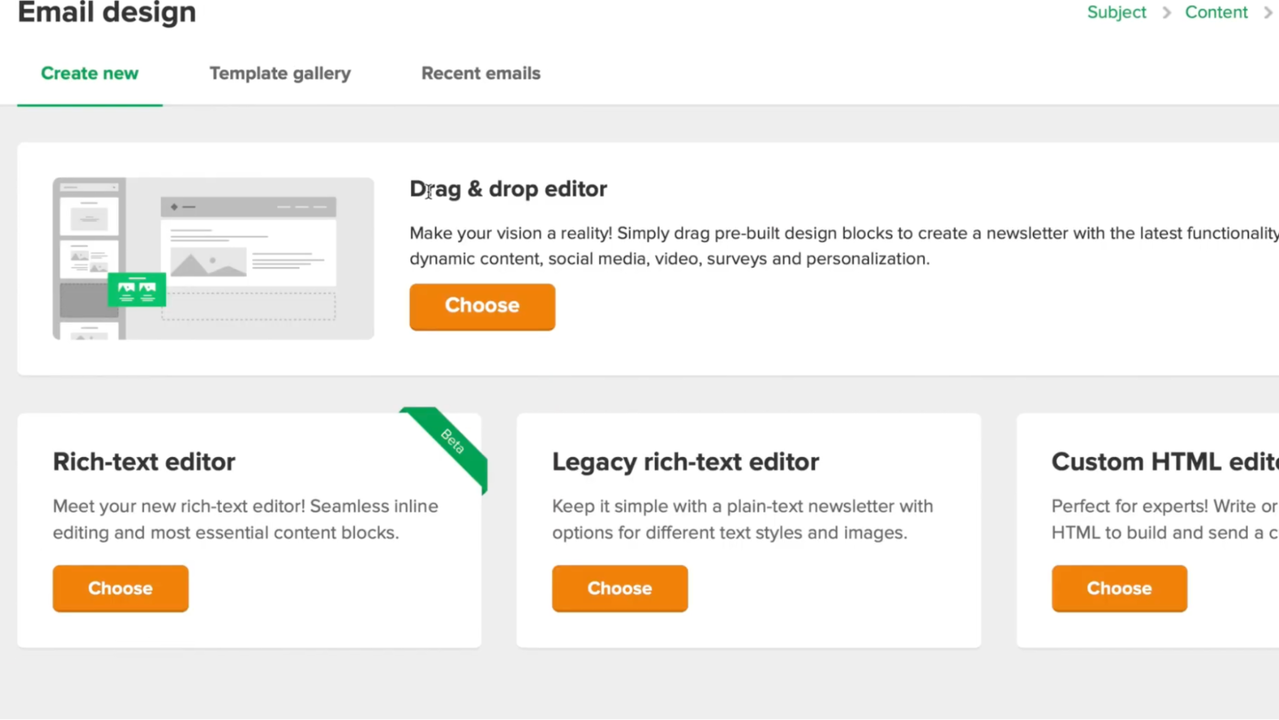Switch to the Template gallery tab
This screenshot has width=1279, height=720.
click(280, 73)
